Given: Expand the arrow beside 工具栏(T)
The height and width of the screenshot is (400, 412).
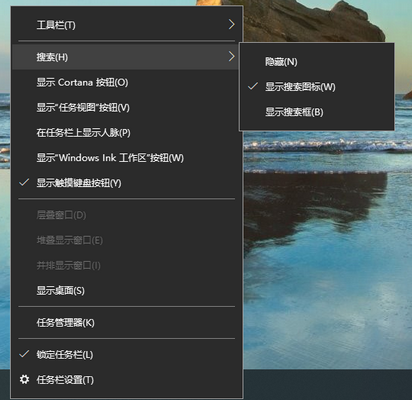Looking at the screenshot, I should click(231, 24).
